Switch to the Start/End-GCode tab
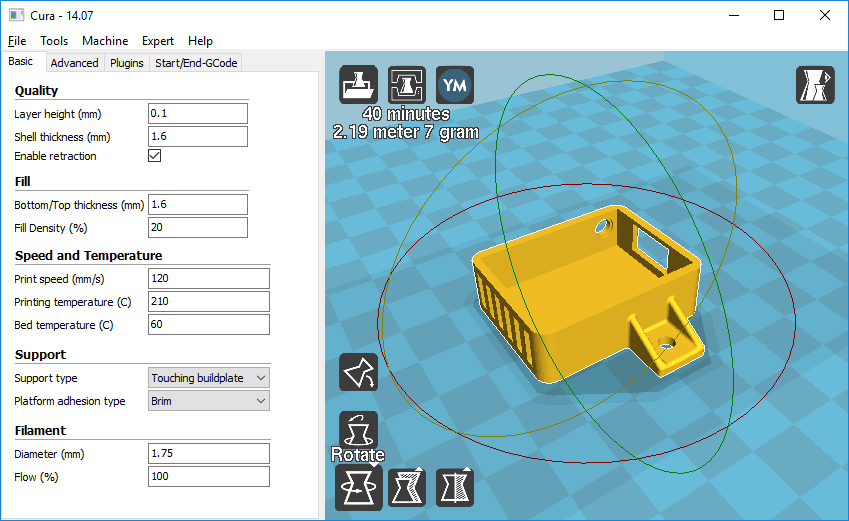 click(196, 63)
